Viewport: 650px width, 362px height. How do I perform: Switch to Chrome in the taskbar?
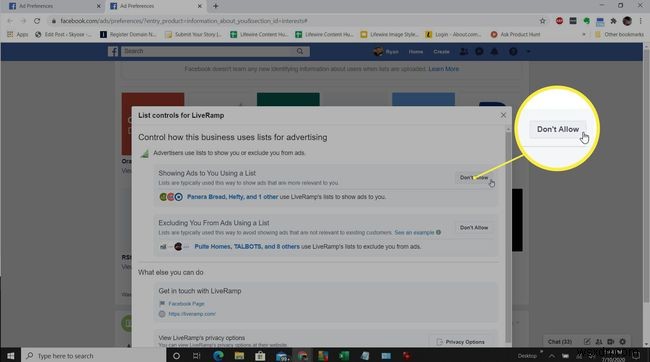tap(302, 356)
